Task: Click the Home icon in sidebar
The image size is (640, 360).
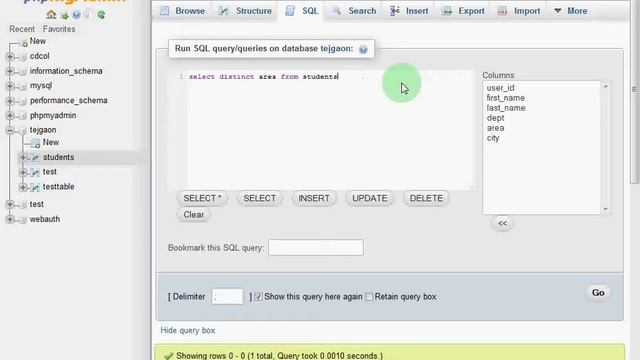Action: (51, 15)
